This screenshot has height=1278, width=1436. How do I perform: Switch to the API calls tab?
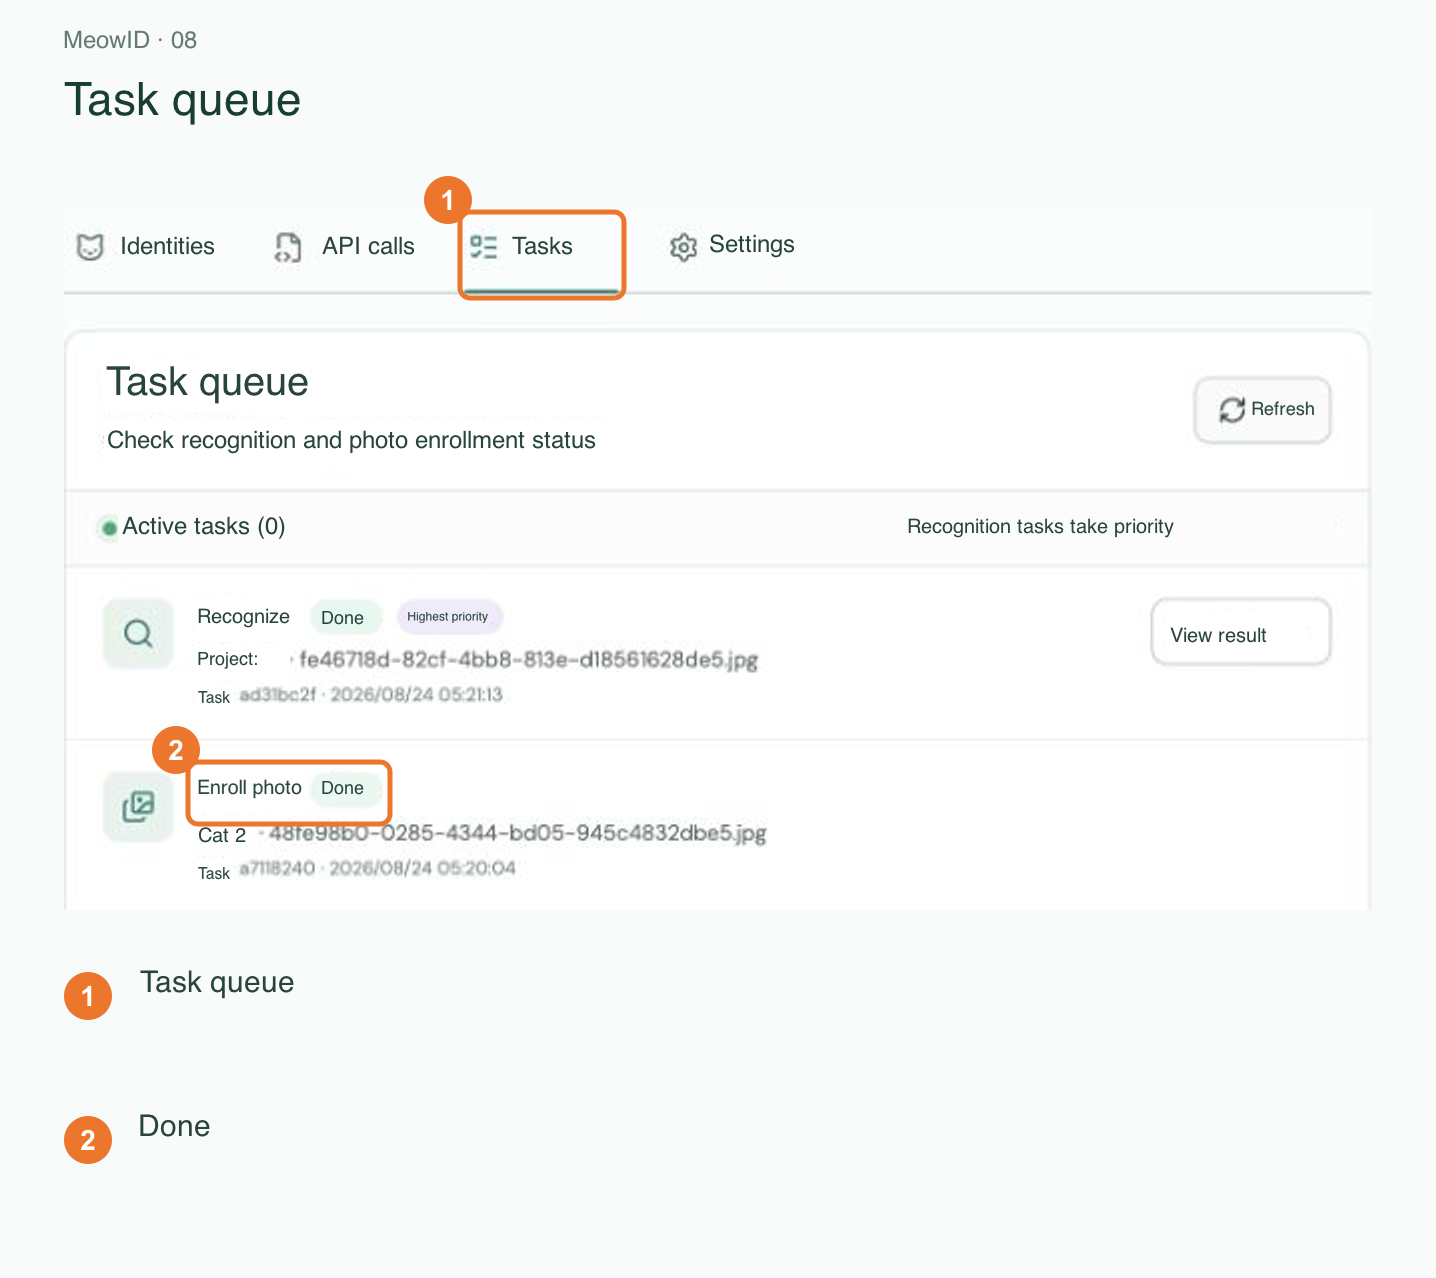click(x=345, y=246)
